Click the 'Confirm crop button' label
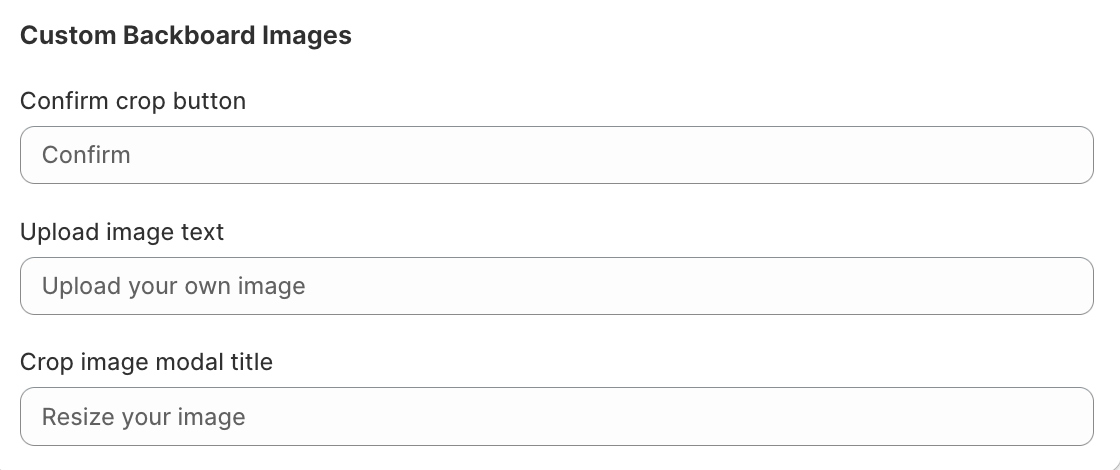The height and width of the screenshot is (470, 1120). pyautogui.click(x=133, y=101)
